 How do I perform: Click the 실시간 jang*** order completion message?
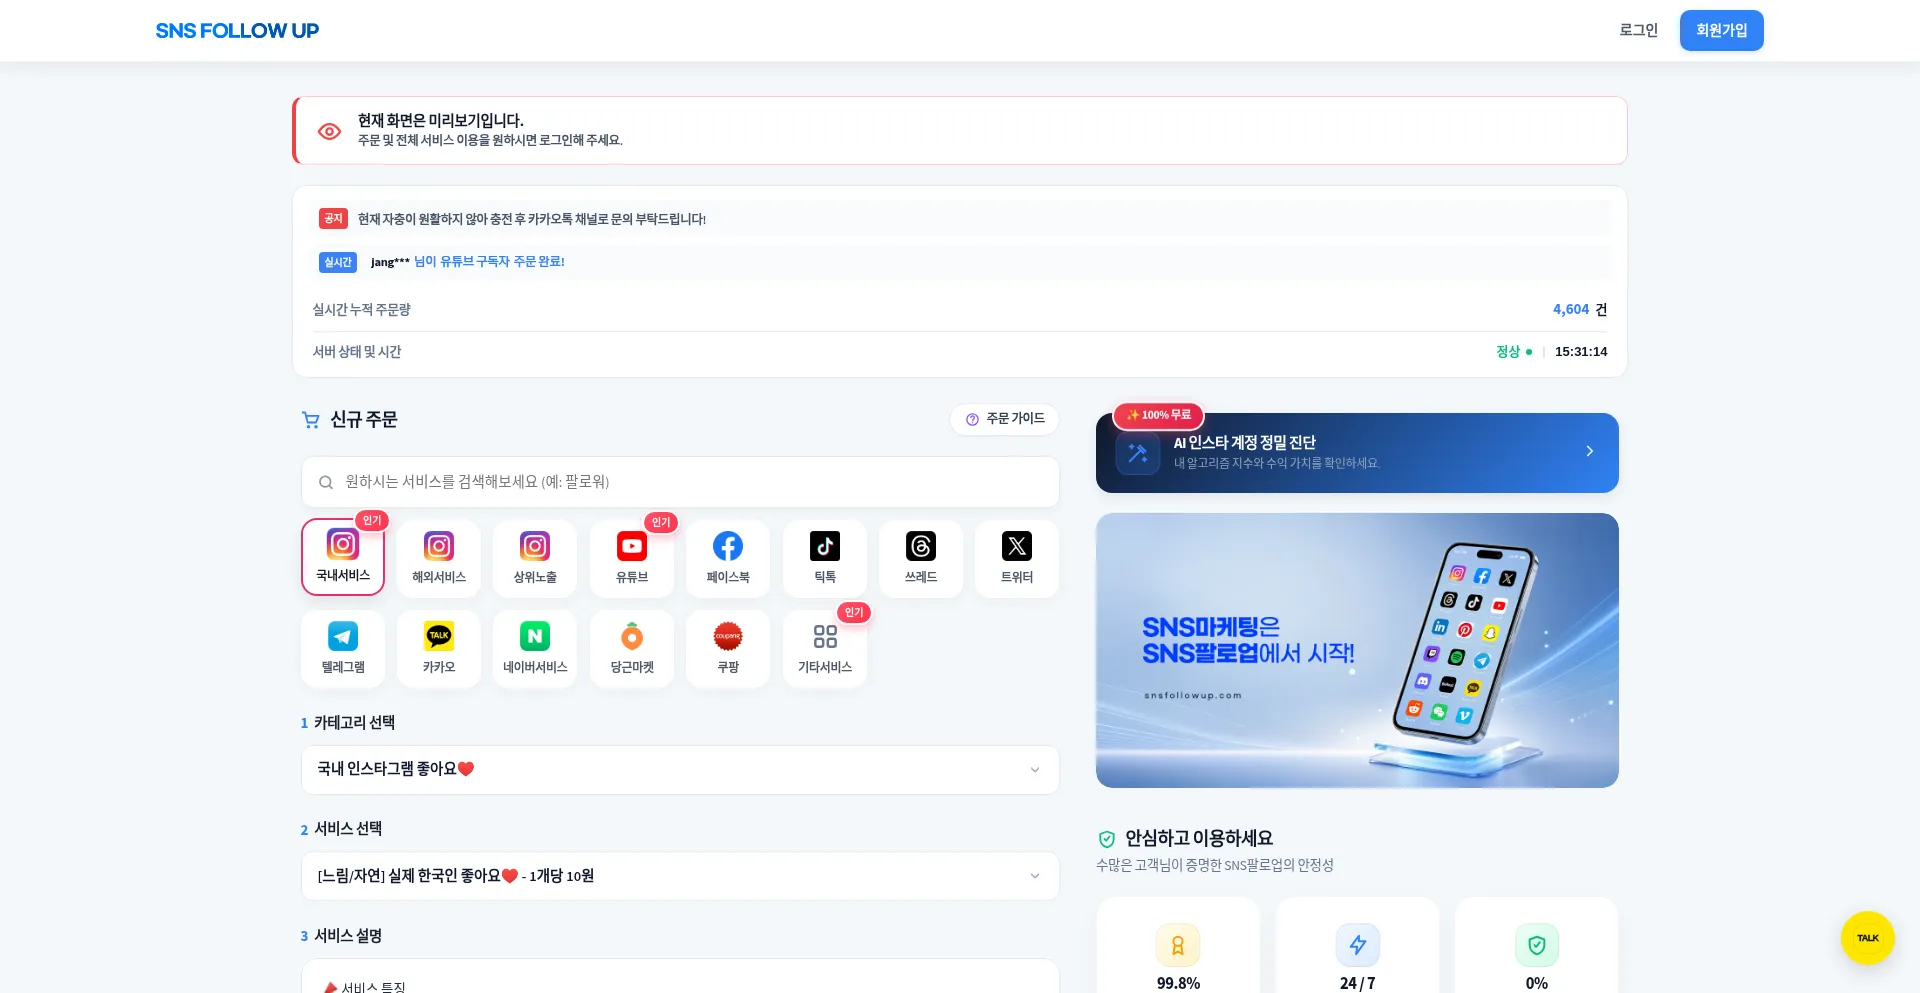[x=467, y=262]
